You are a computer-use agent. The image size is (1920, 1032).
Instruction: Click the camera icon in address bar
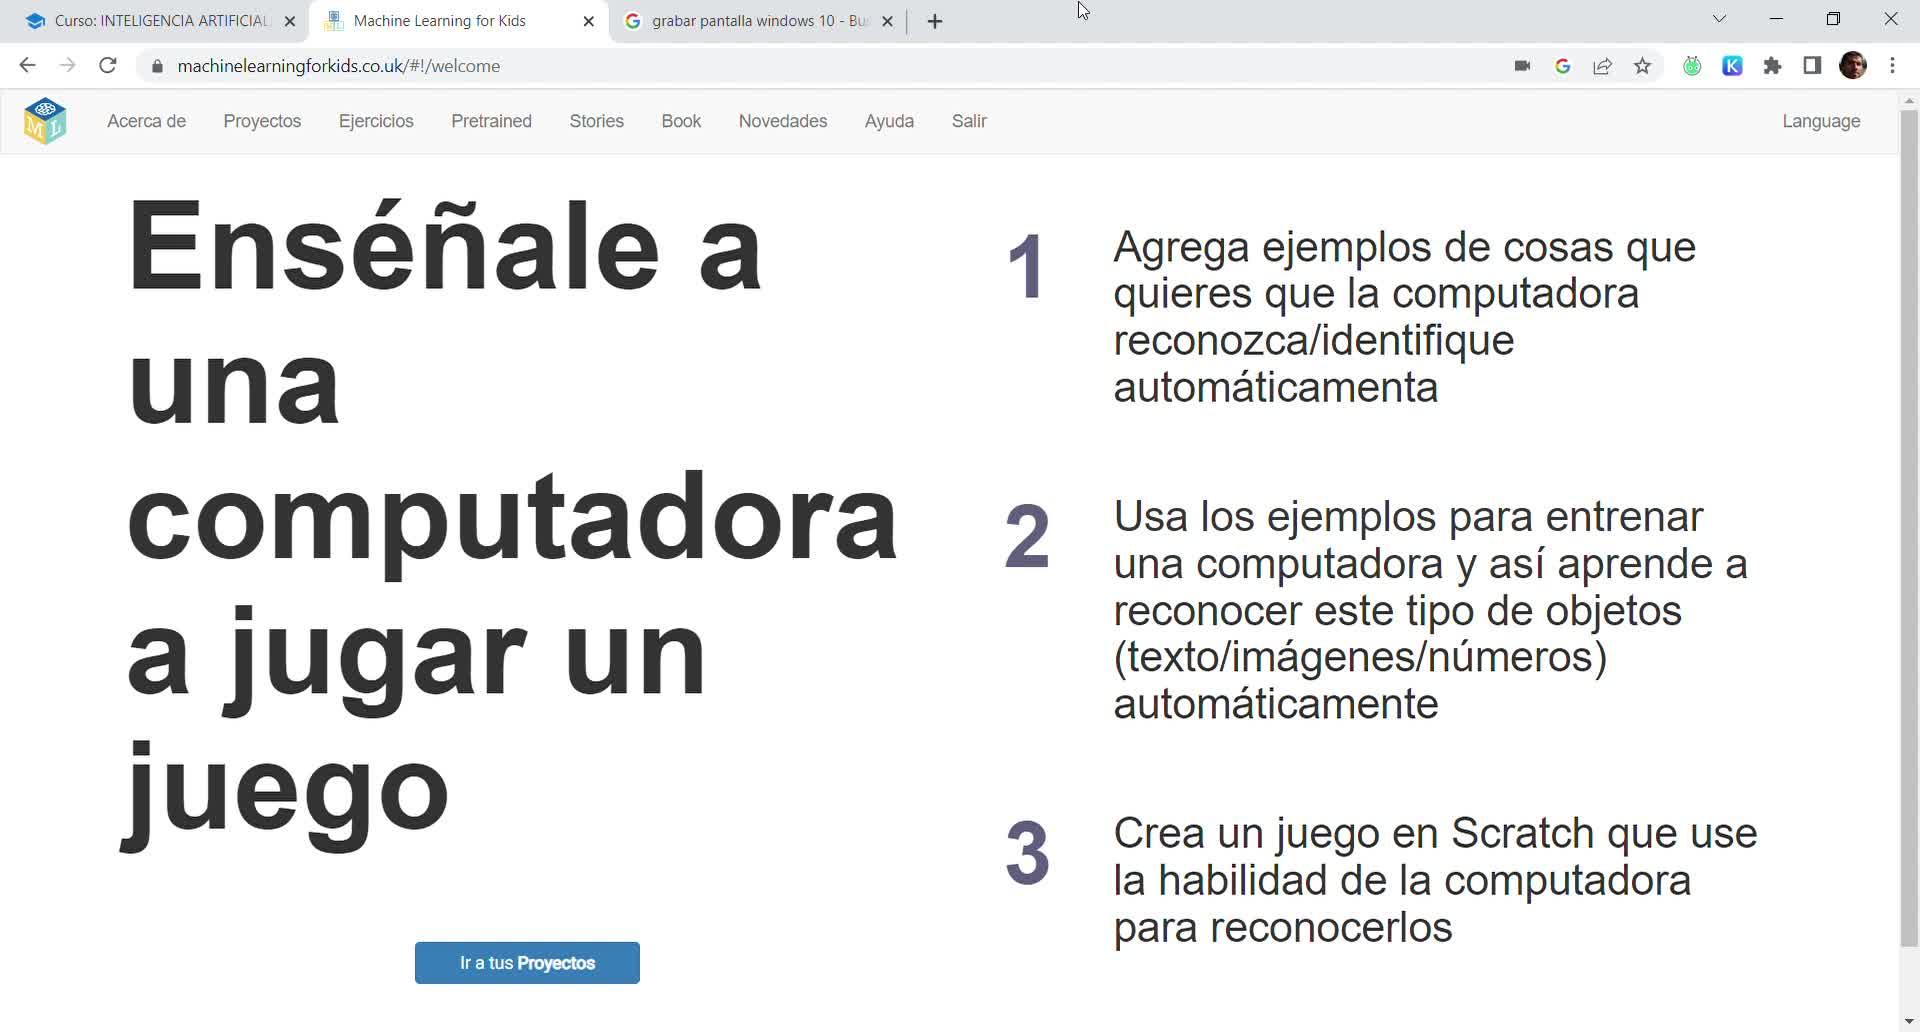click(1522, 66)
